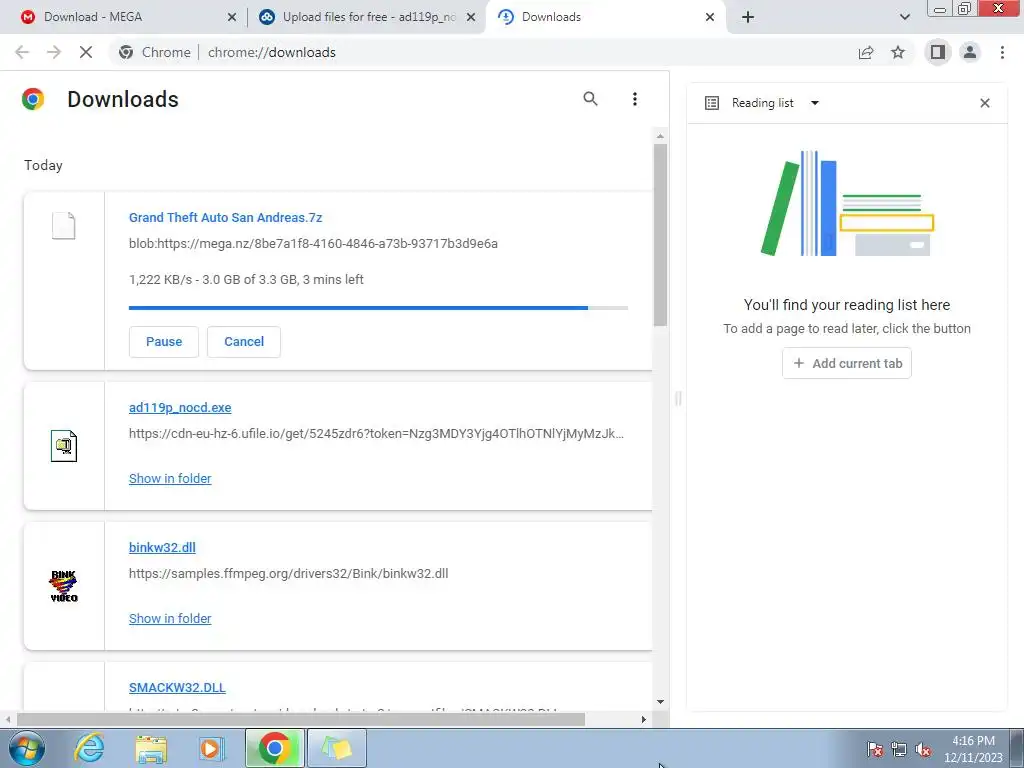Open a new tab
The width and height of the screenshot is (1024, 768).
(748, 17)
